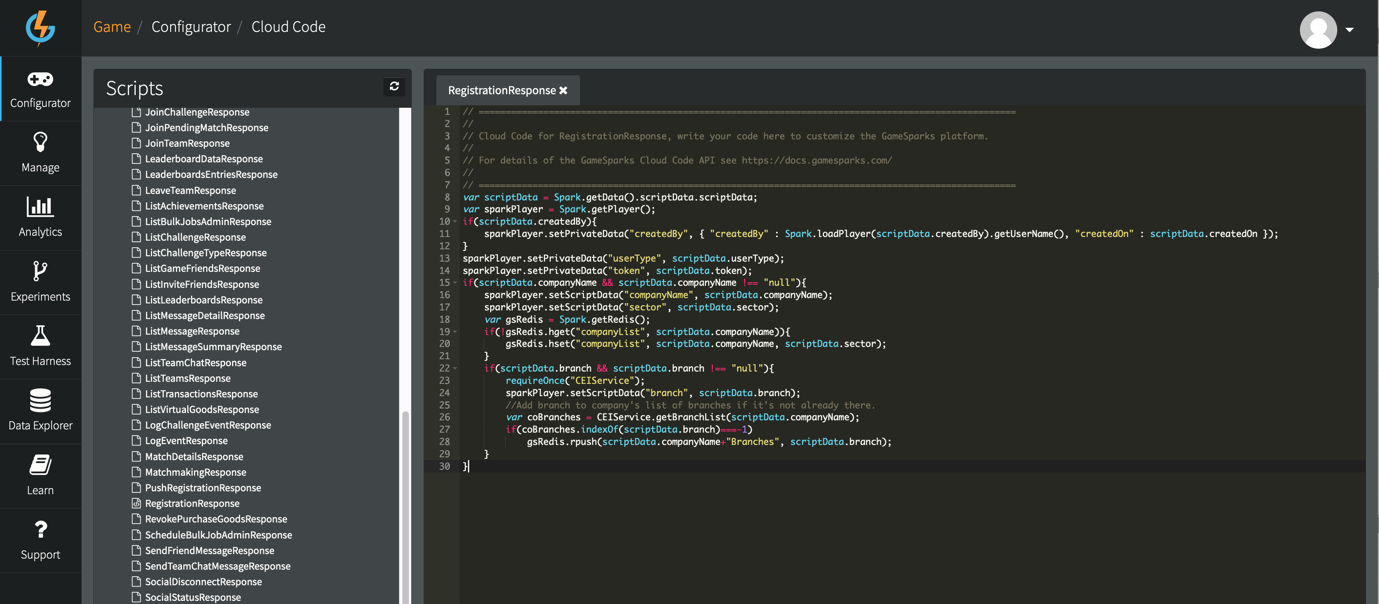Click the Scripts panel heading

[x=134, y=88]
